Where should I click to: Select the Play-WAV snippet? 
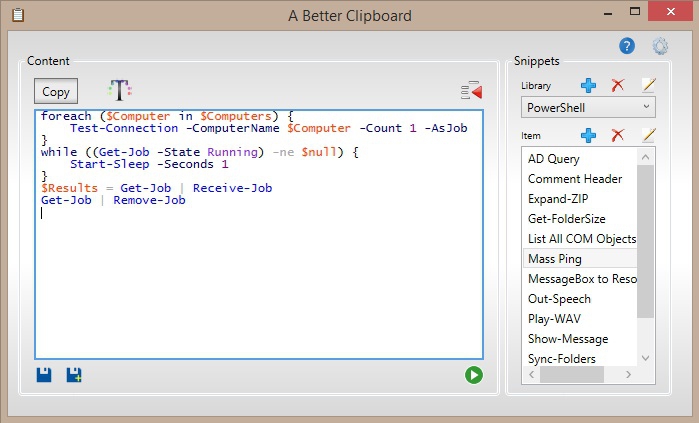pyautogui.click(x=580, y=319)
